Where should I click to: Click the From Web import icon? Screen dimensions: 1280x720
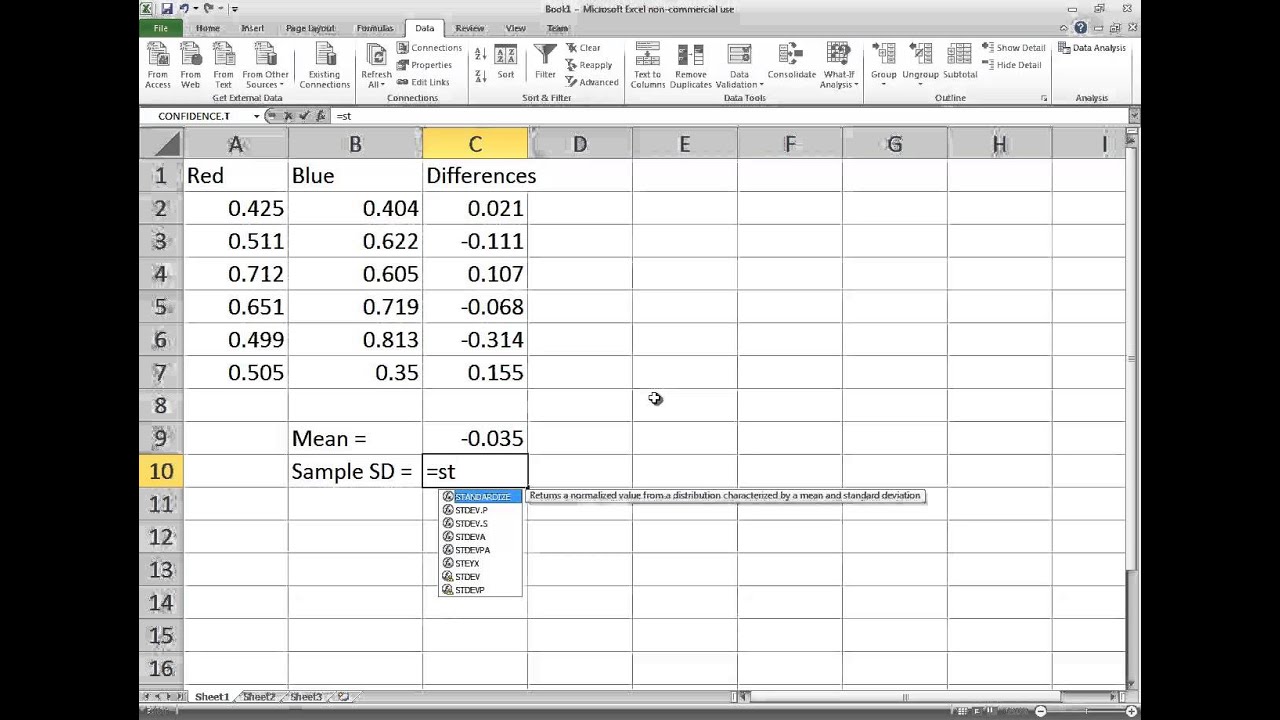190,66
